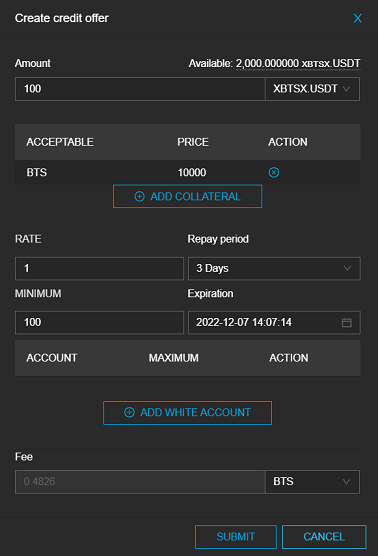Click the plus icon in Add White Account

tap(129, 412)
